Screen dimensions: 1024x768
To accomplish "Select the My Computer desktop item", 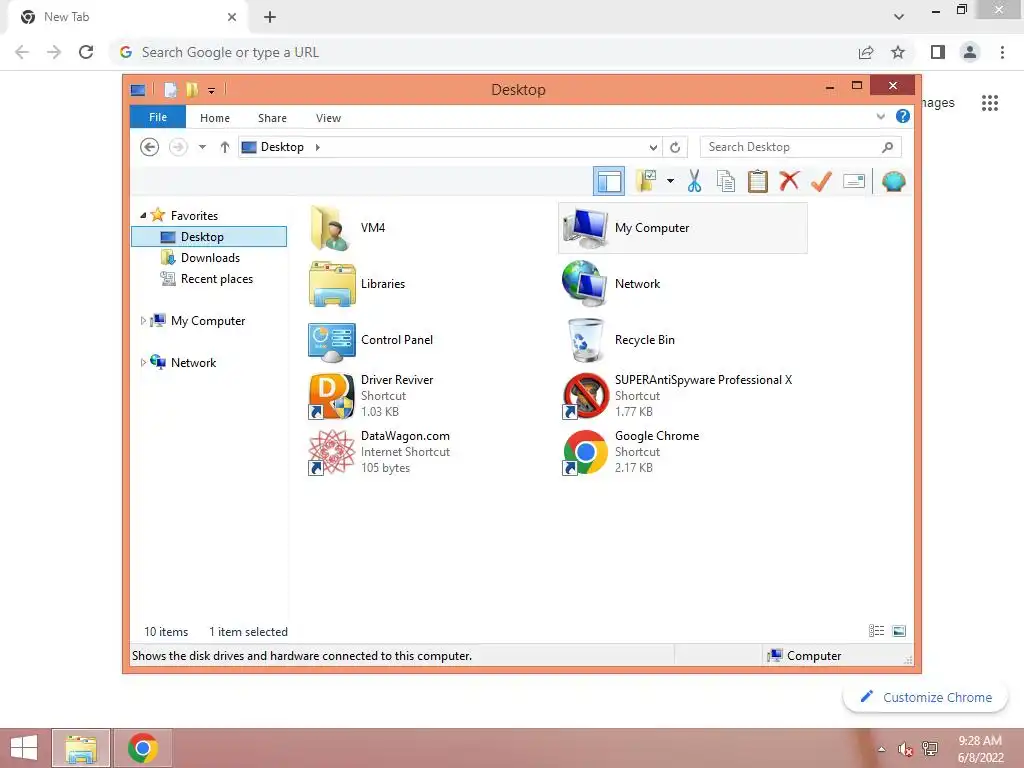I will [683, 228].
